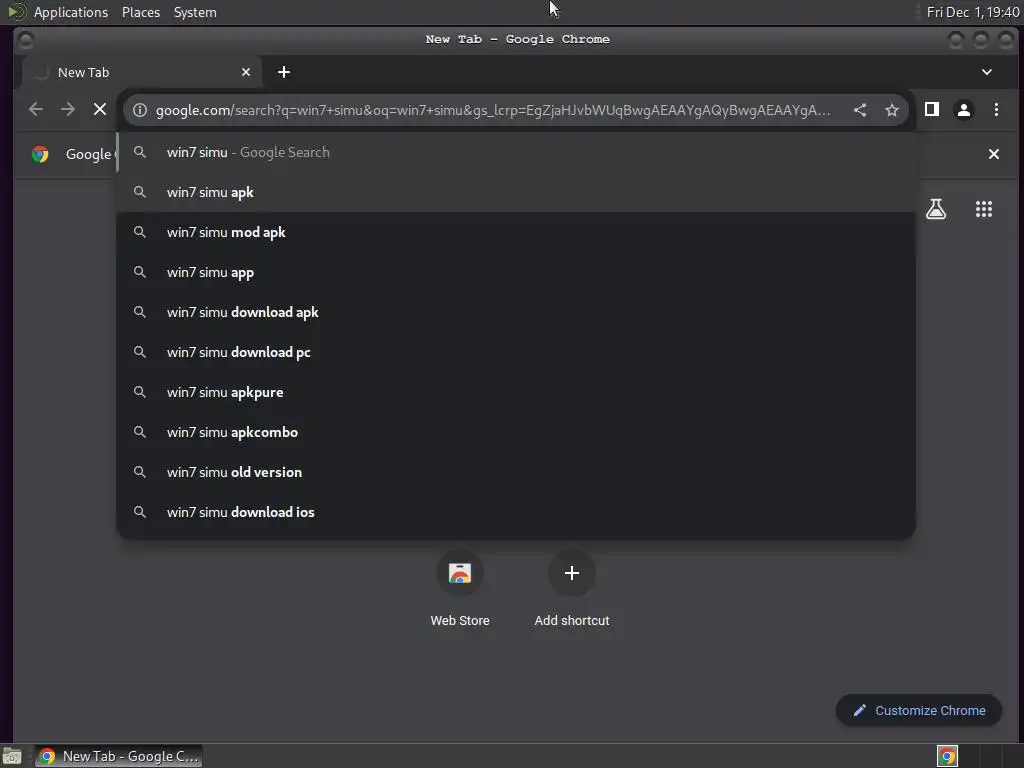Open the System menu
The image size is (1024, 768).
195,12
